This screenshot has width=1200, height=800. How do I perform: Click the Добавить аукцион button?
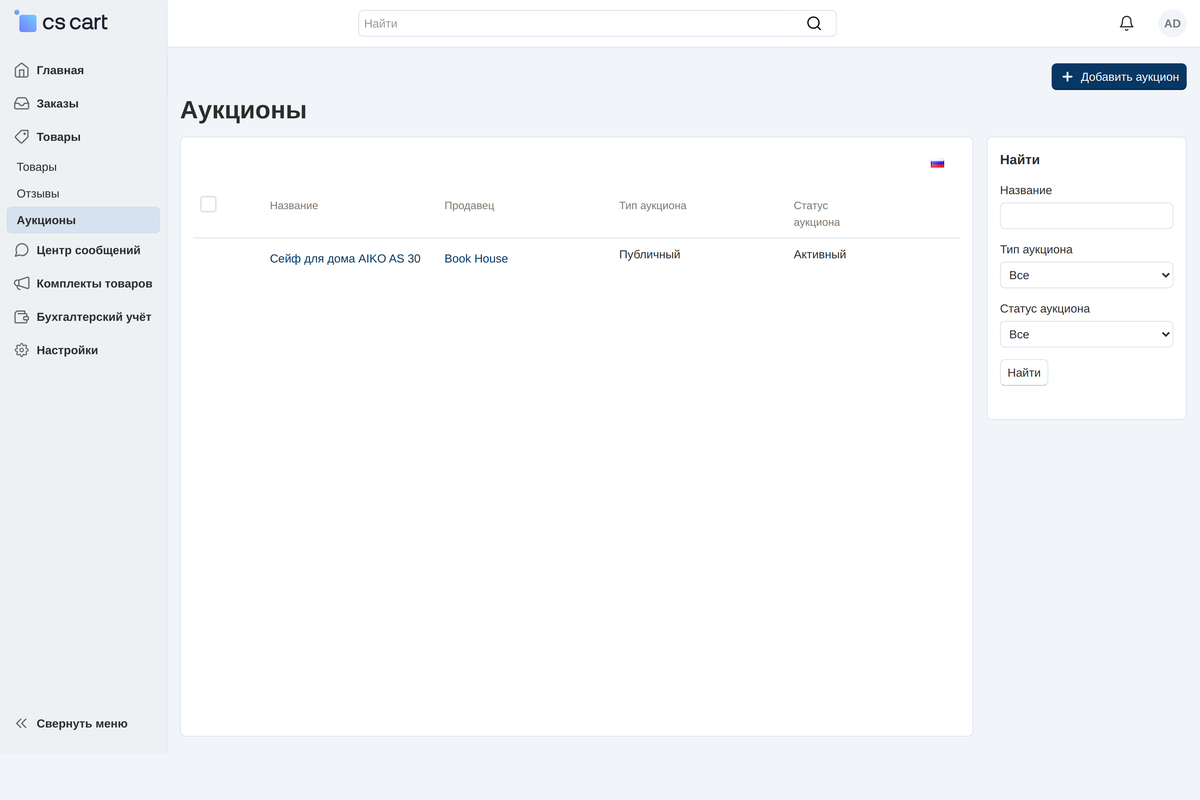pyautogui.click(x=1119, y=77)
